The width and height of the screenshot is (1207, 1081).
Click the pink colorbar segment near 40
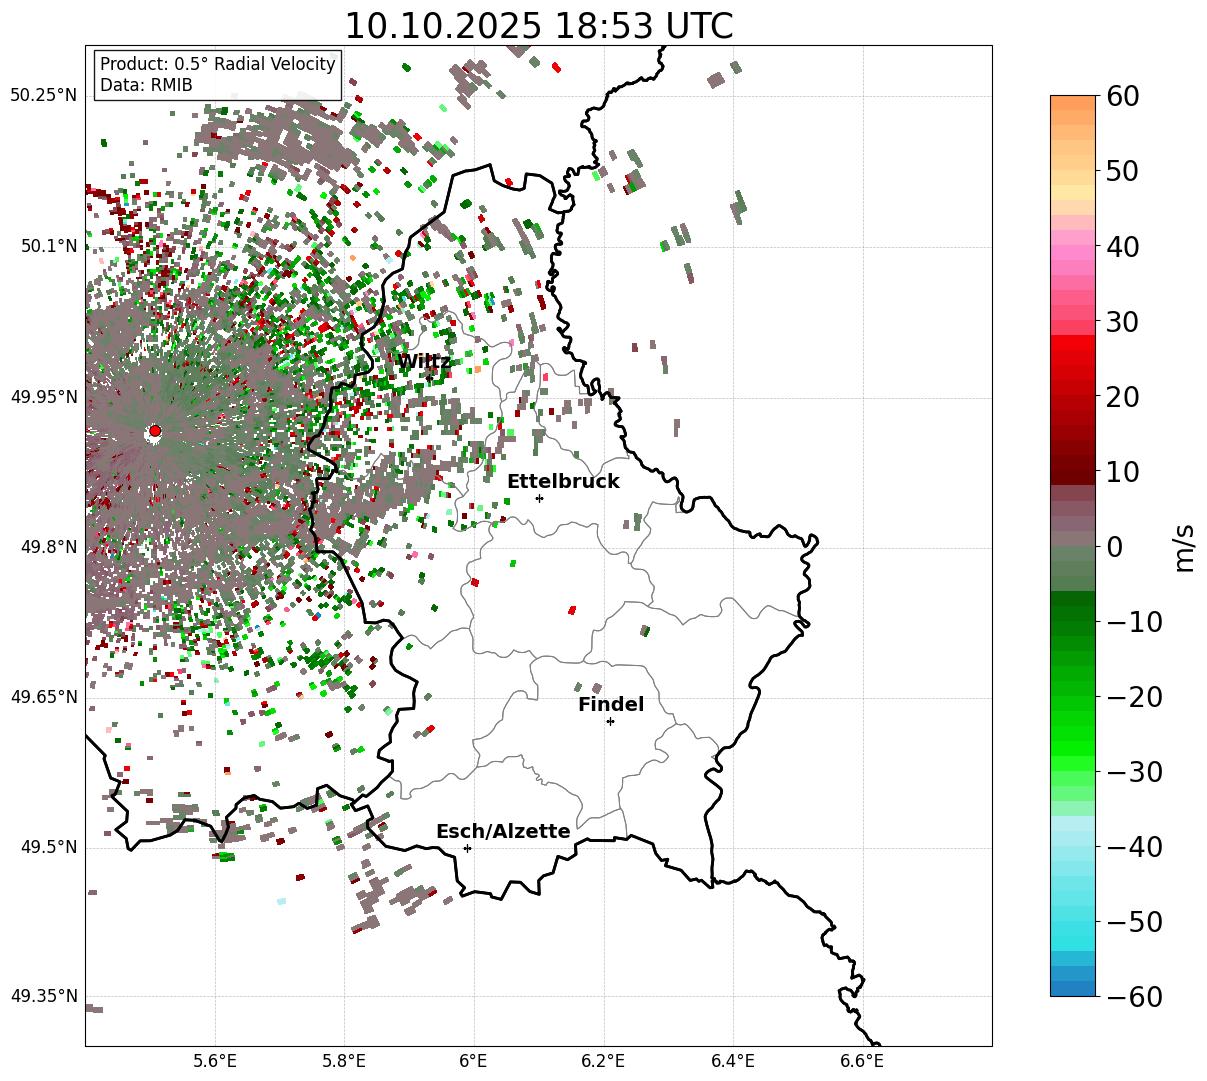[1073, 246]
